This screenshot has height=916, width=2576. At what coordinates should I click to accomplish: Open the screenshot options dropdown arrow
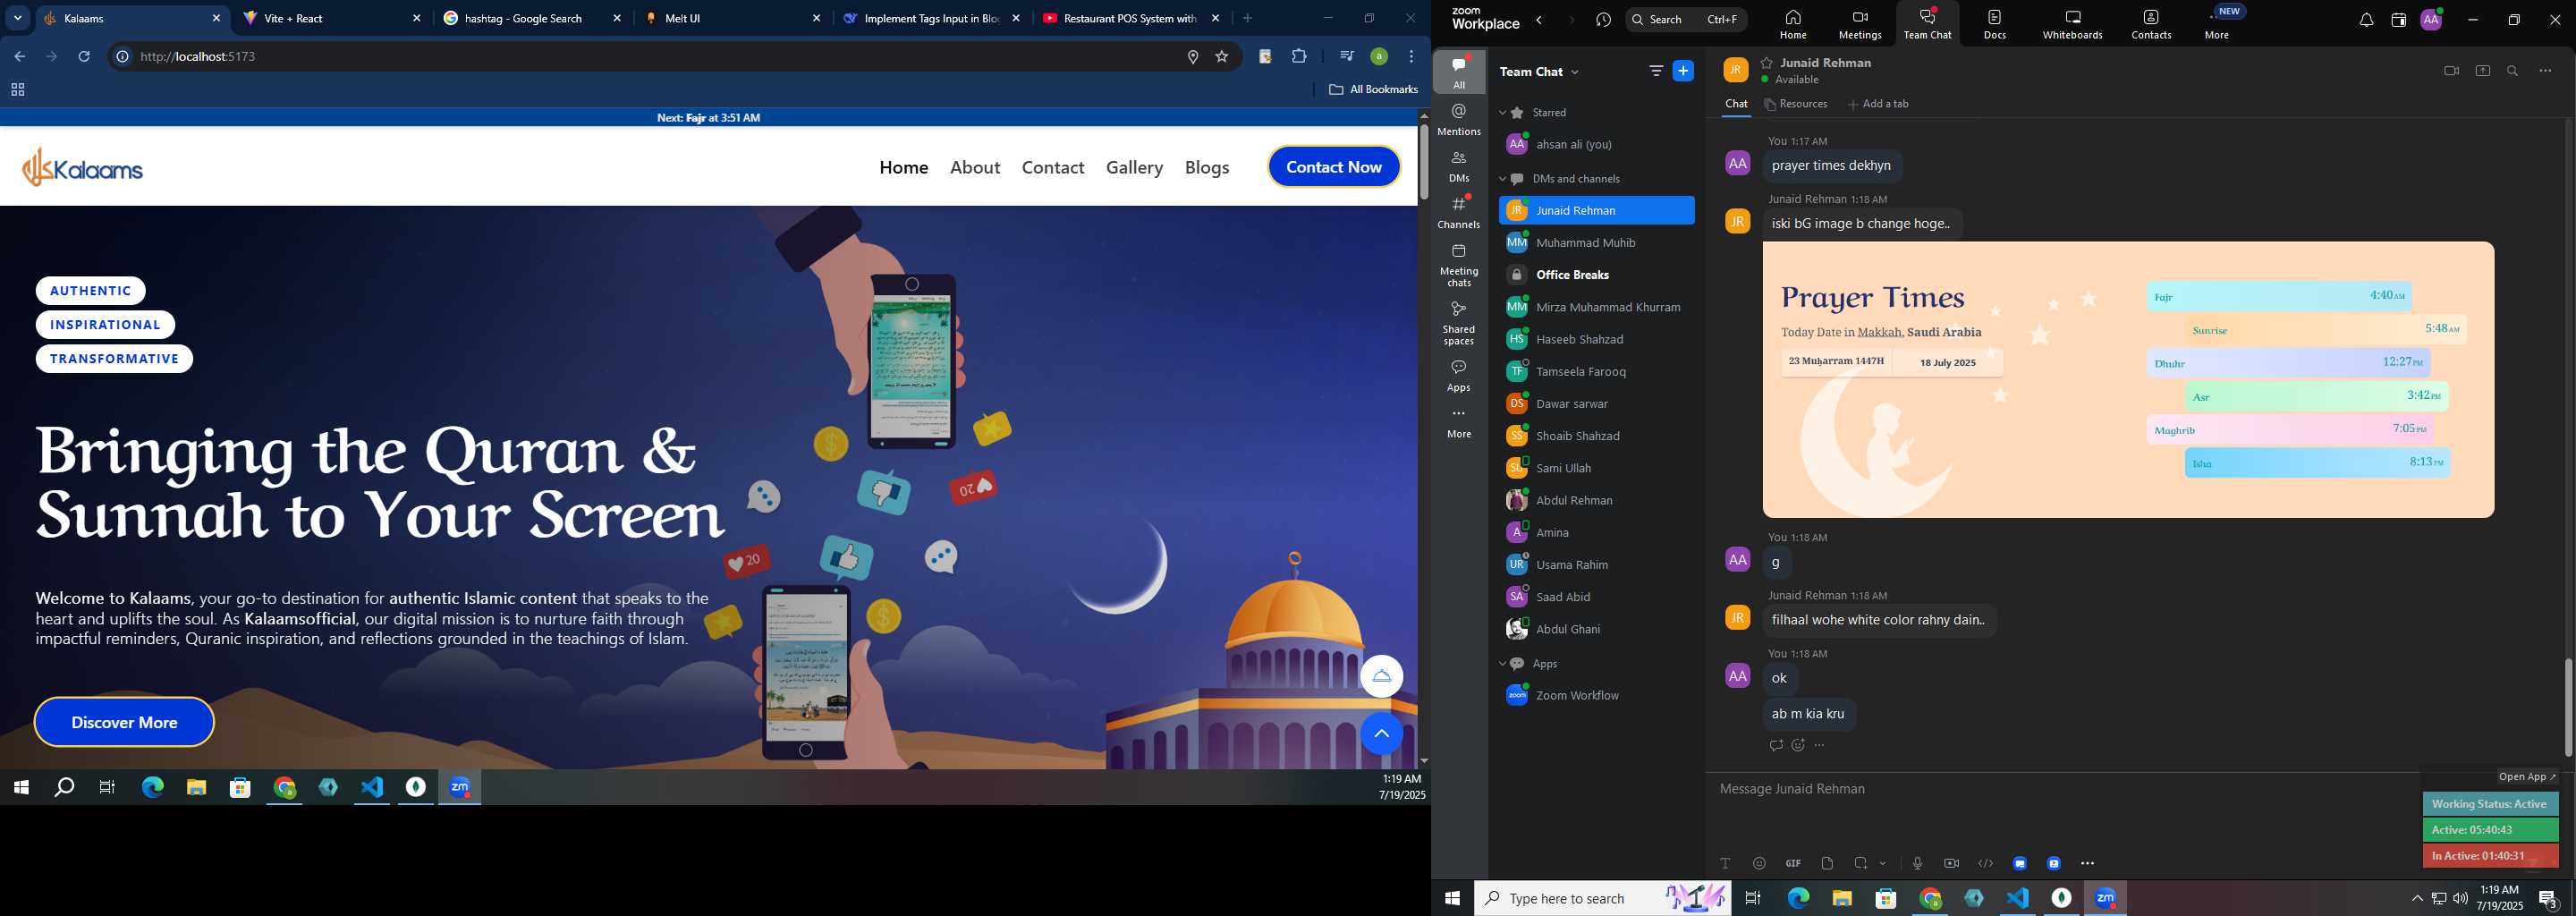[1883, 863]
